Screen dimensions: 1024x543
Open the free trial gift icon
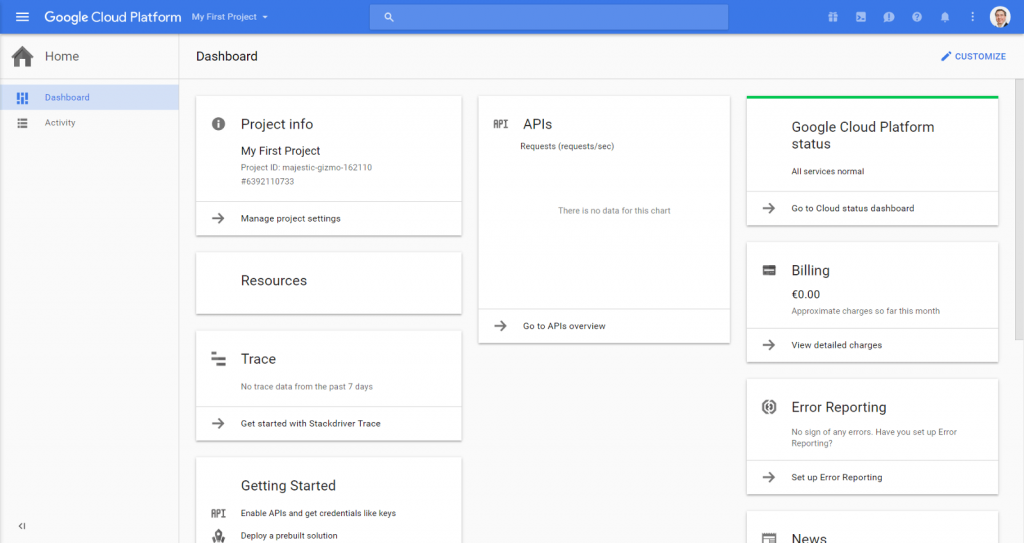coord(833,17)
